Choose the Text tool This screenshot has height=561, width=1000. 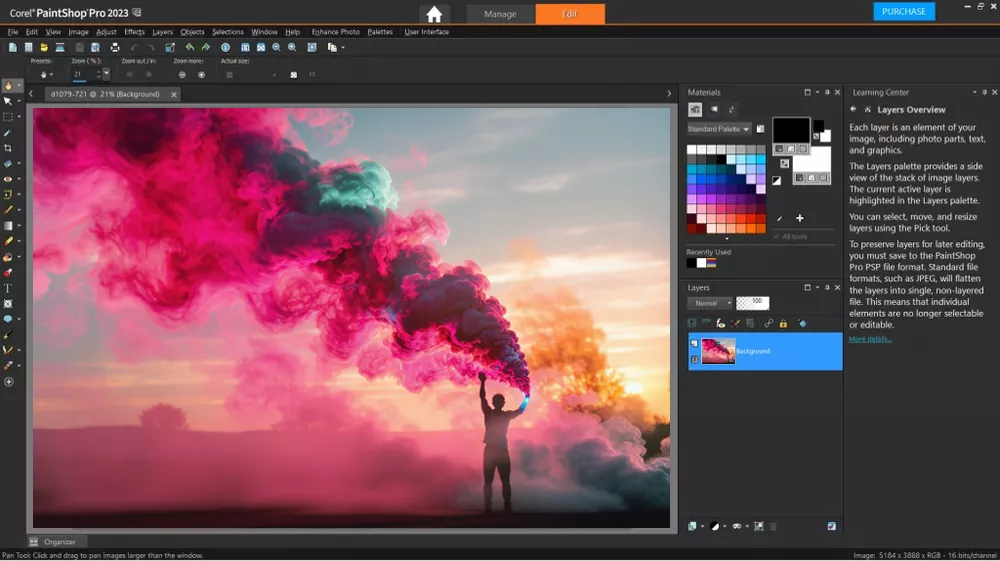(8, 288)
